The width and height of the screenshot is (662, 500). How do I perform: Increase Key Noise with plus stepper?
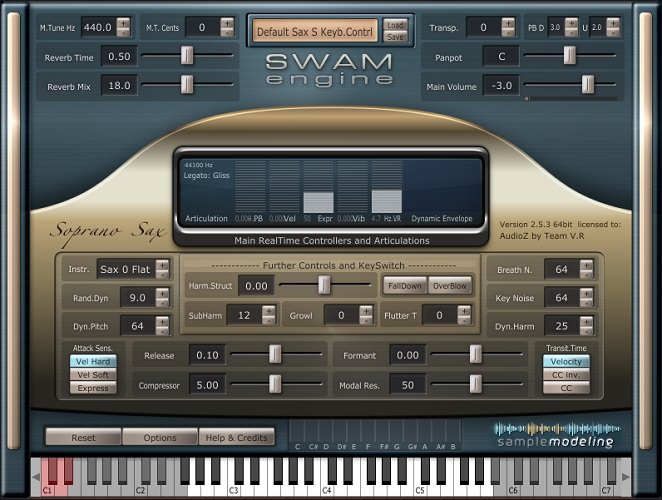586,293
